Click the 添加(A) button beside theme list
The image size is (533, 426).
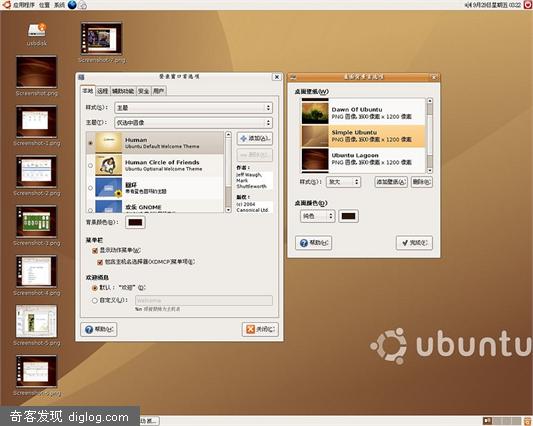click(x=255, y=138)
